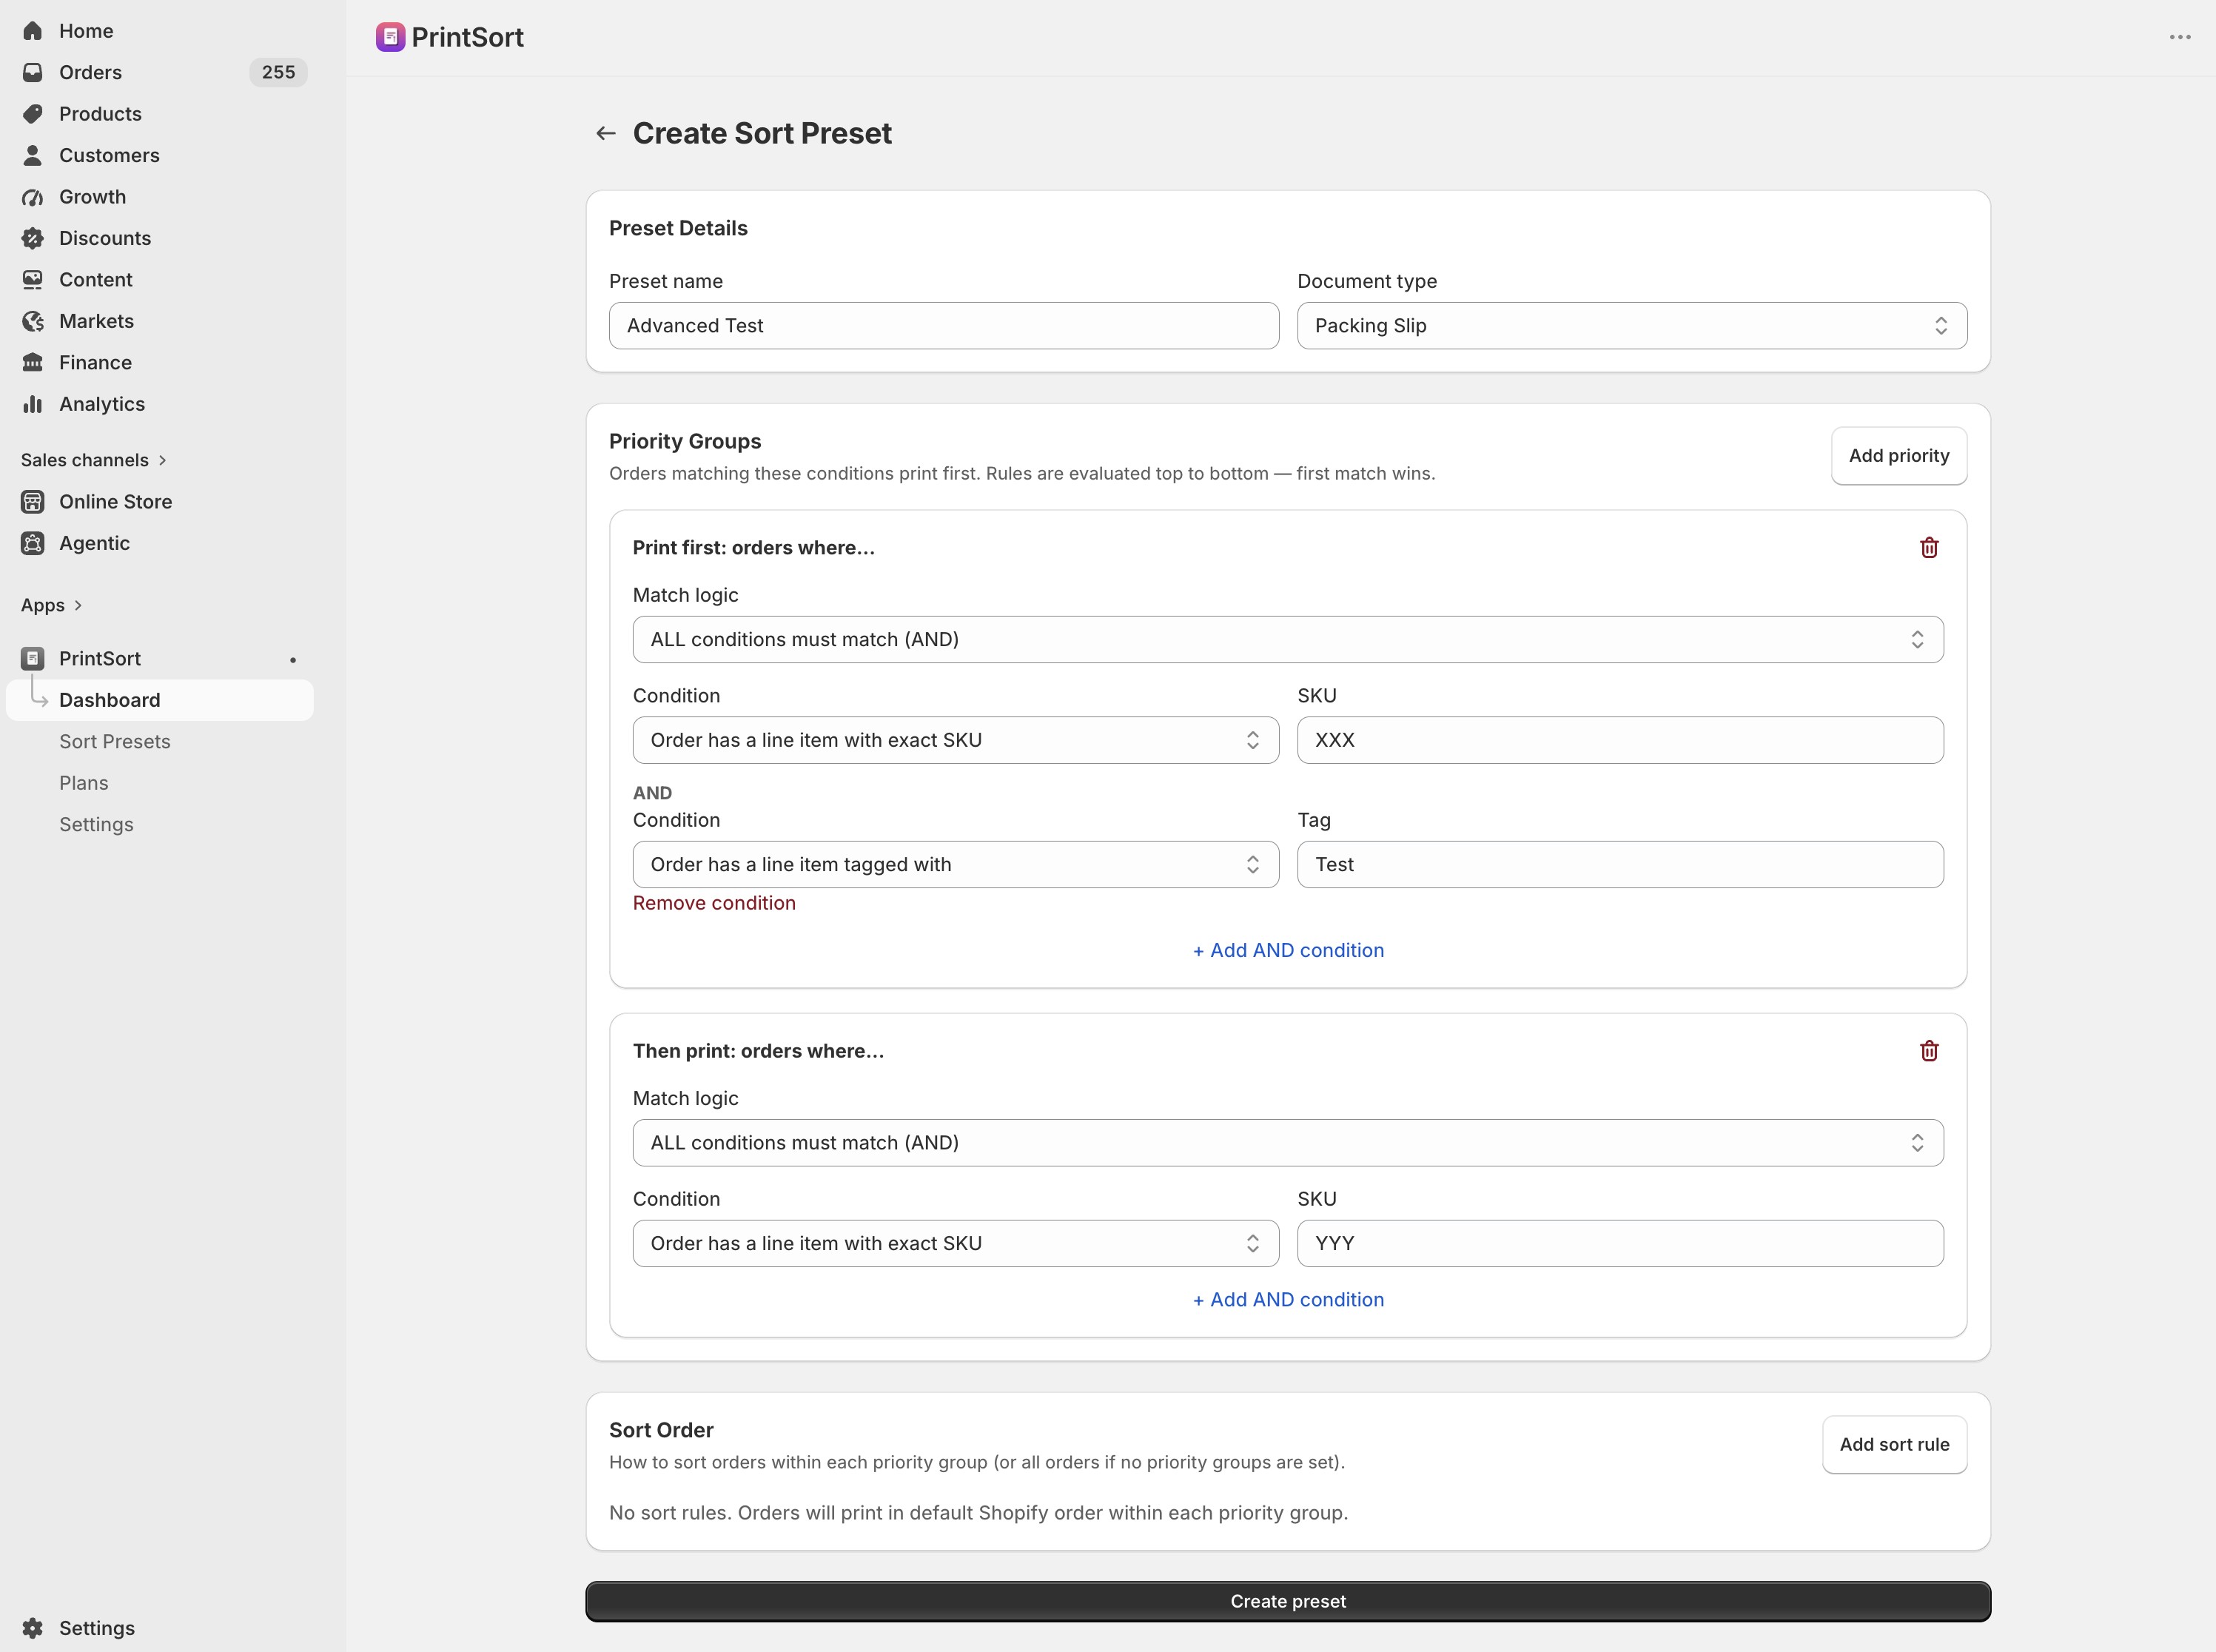Click the Finance bank icon
The height and width of the screenshot is (1652, 2216).
click(33, 363)
